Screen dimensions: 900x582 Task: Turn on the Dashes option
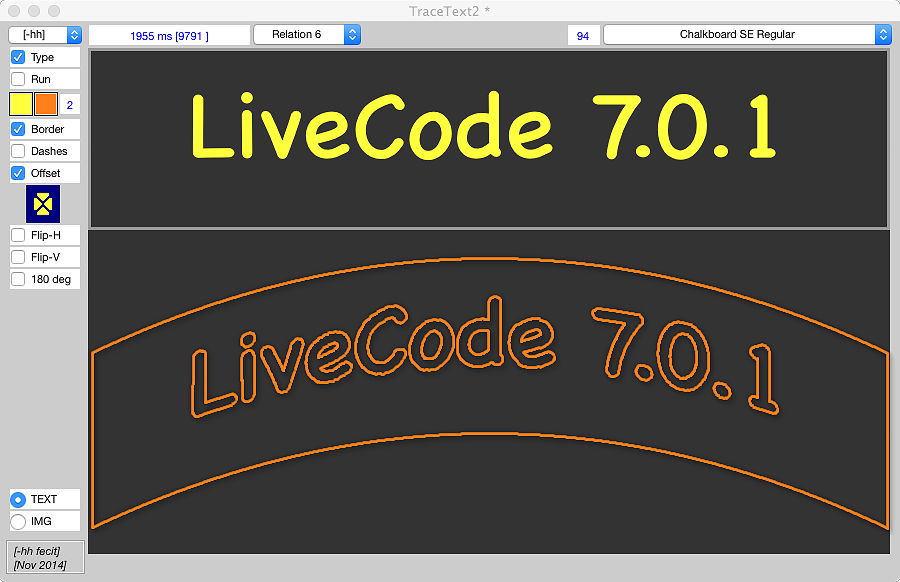tap(18, 151)
